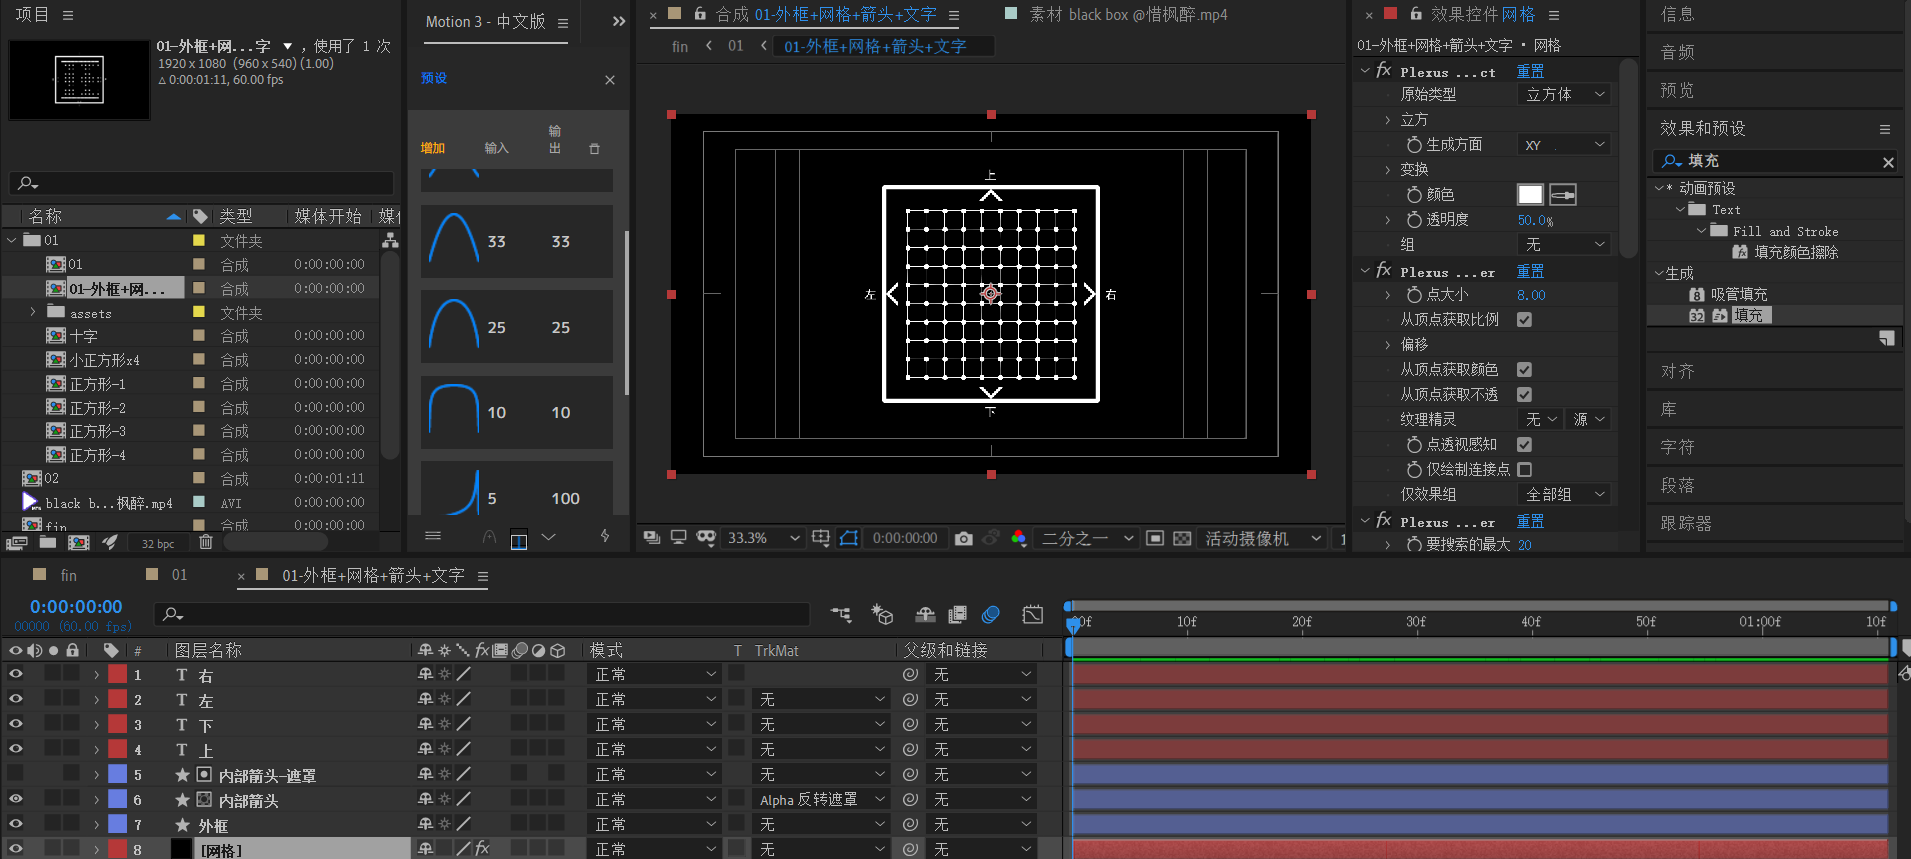
Task: Open the 信息 panel tab
Action: click(1678, 14)
